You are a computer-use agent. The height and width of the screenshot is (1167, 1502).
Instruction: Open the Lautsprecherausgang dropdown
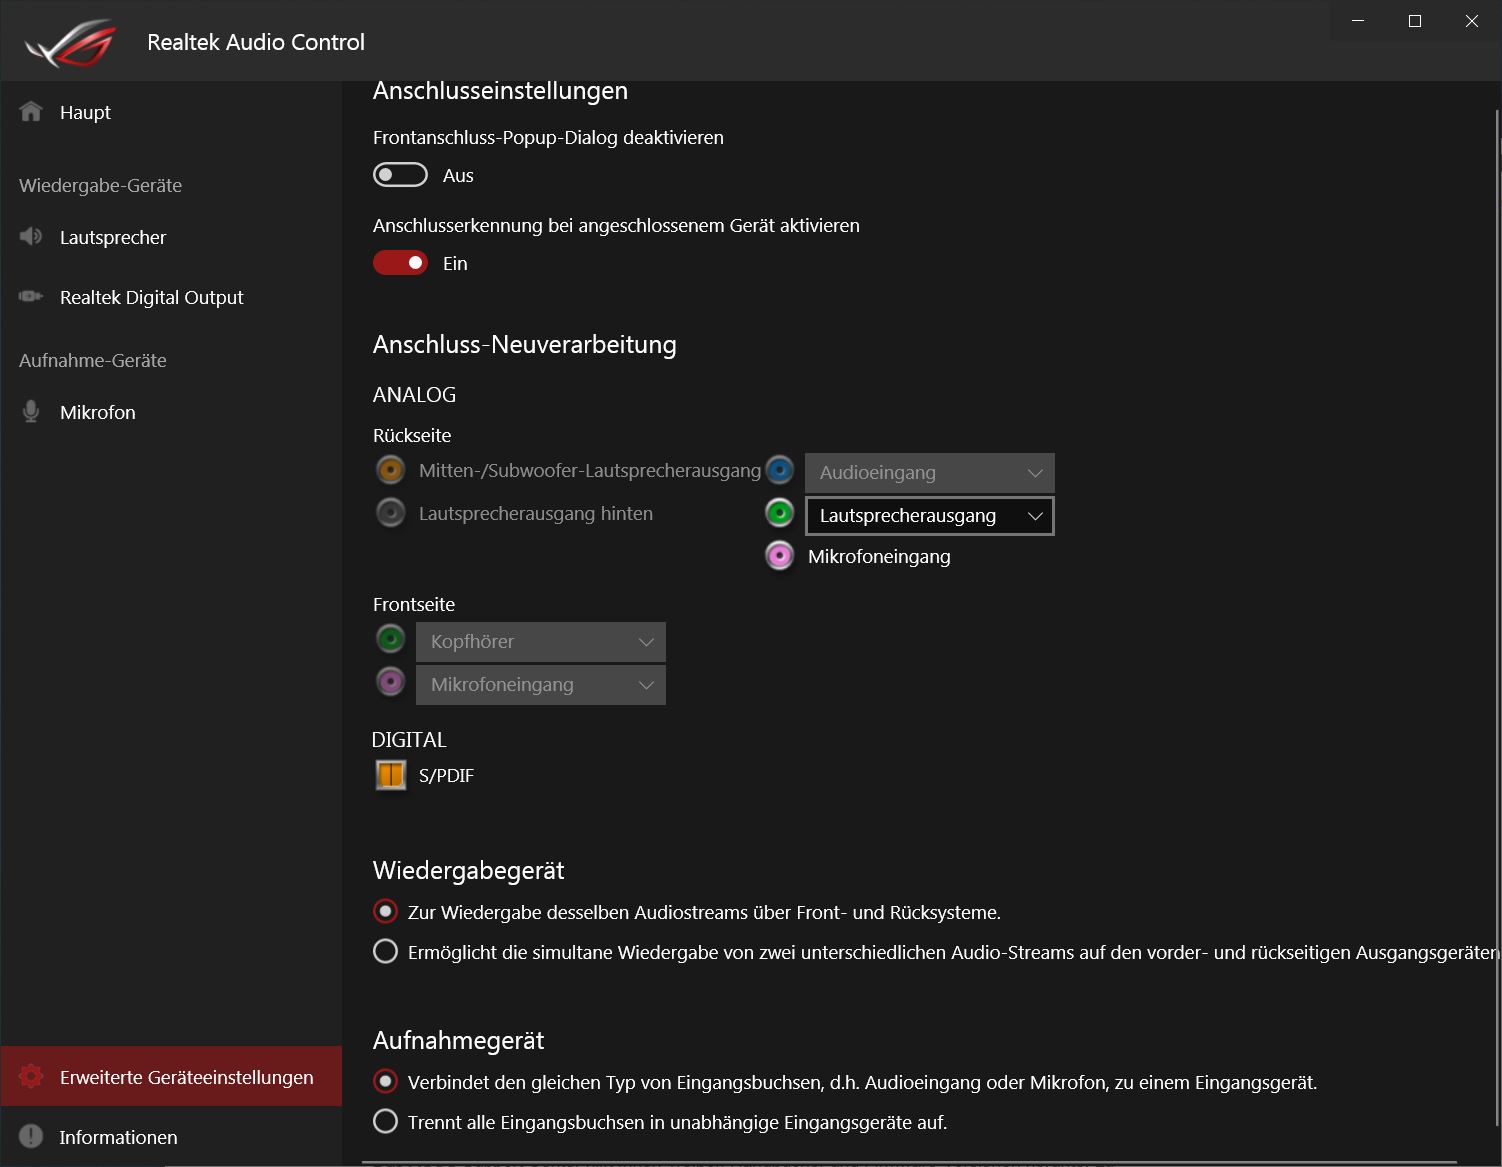click(x=929, y=516)
